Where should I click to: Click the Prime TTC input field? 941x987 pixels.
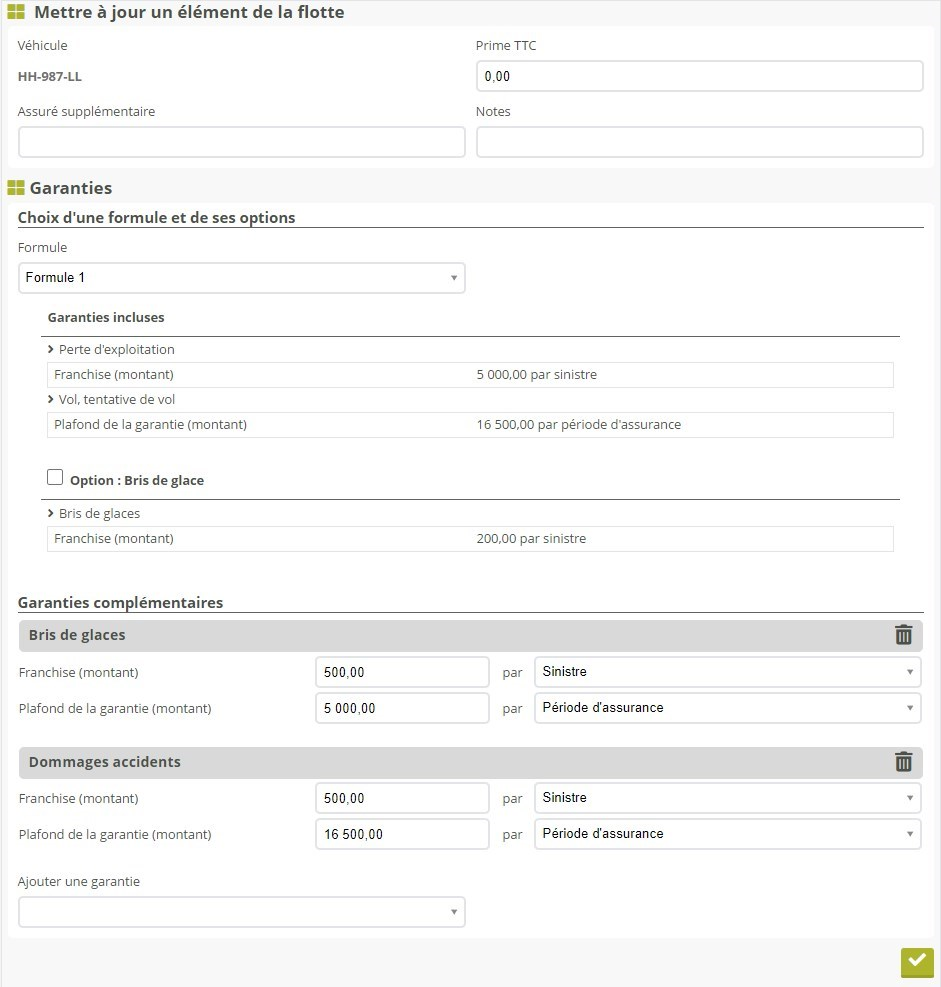(699, 76)
